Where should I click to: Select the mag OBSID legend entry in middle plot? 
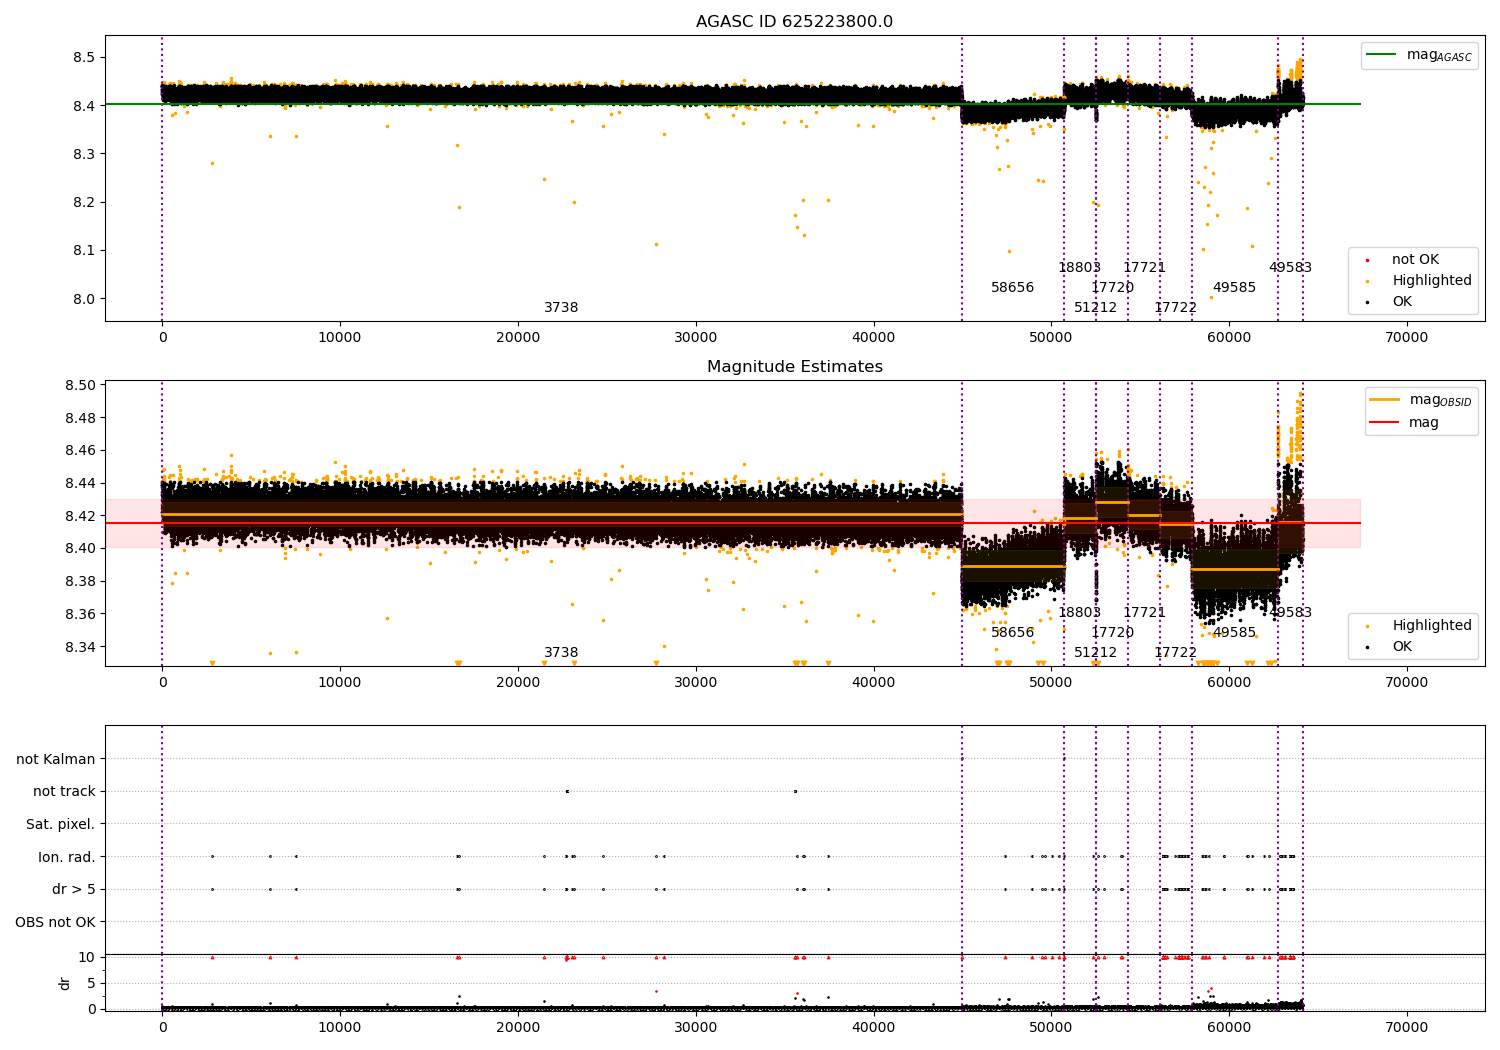[x=1440, y=400]
